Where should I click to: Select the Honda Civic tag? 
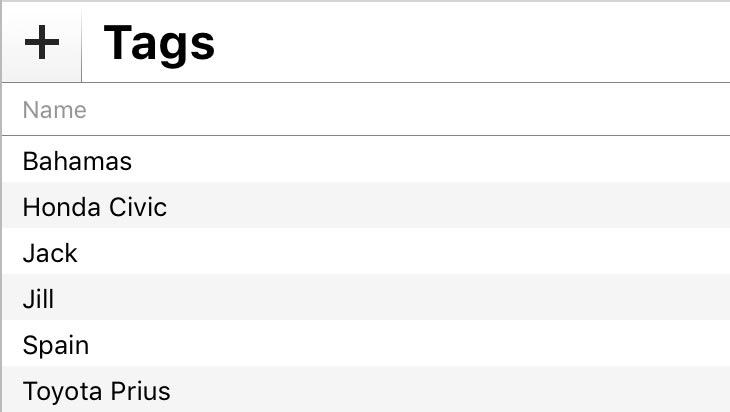(95, 207)
